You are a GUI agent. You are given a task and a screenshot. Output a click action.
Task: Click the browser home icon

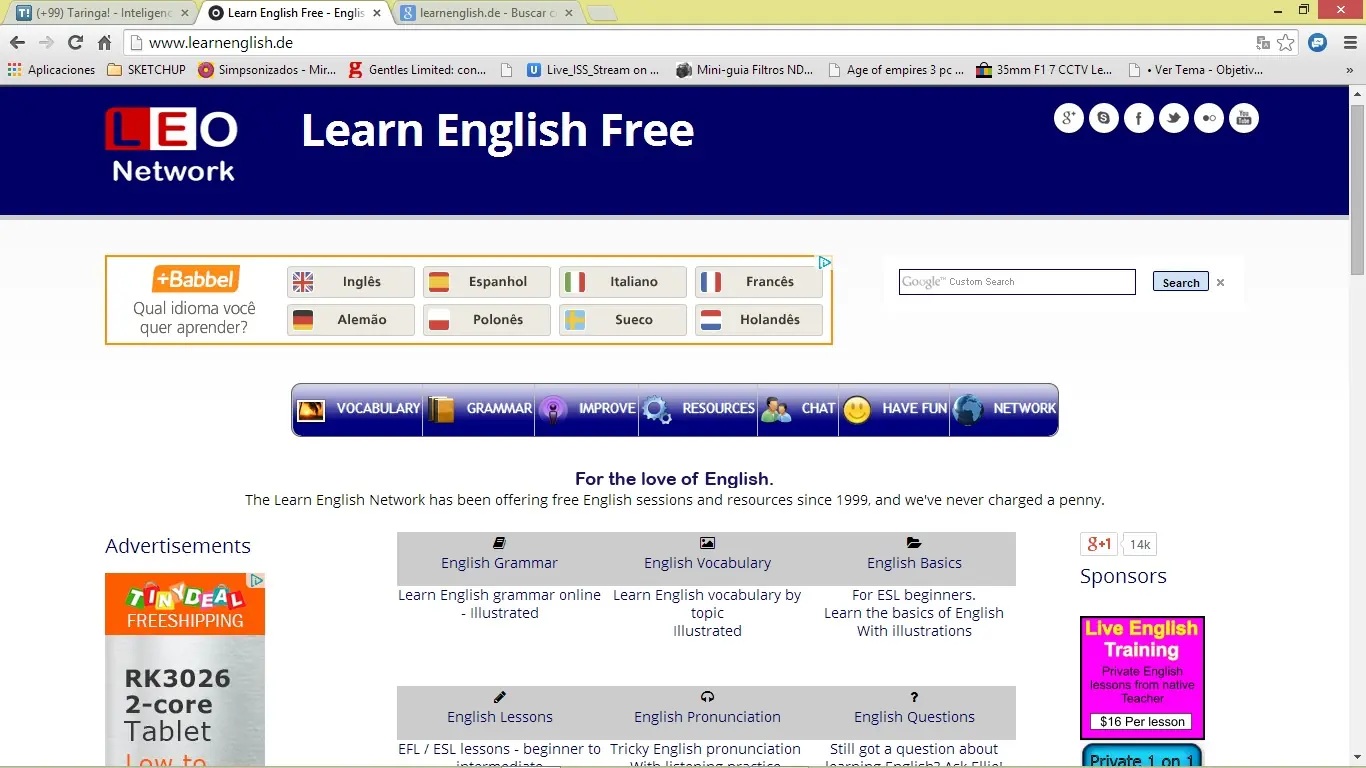104,43
